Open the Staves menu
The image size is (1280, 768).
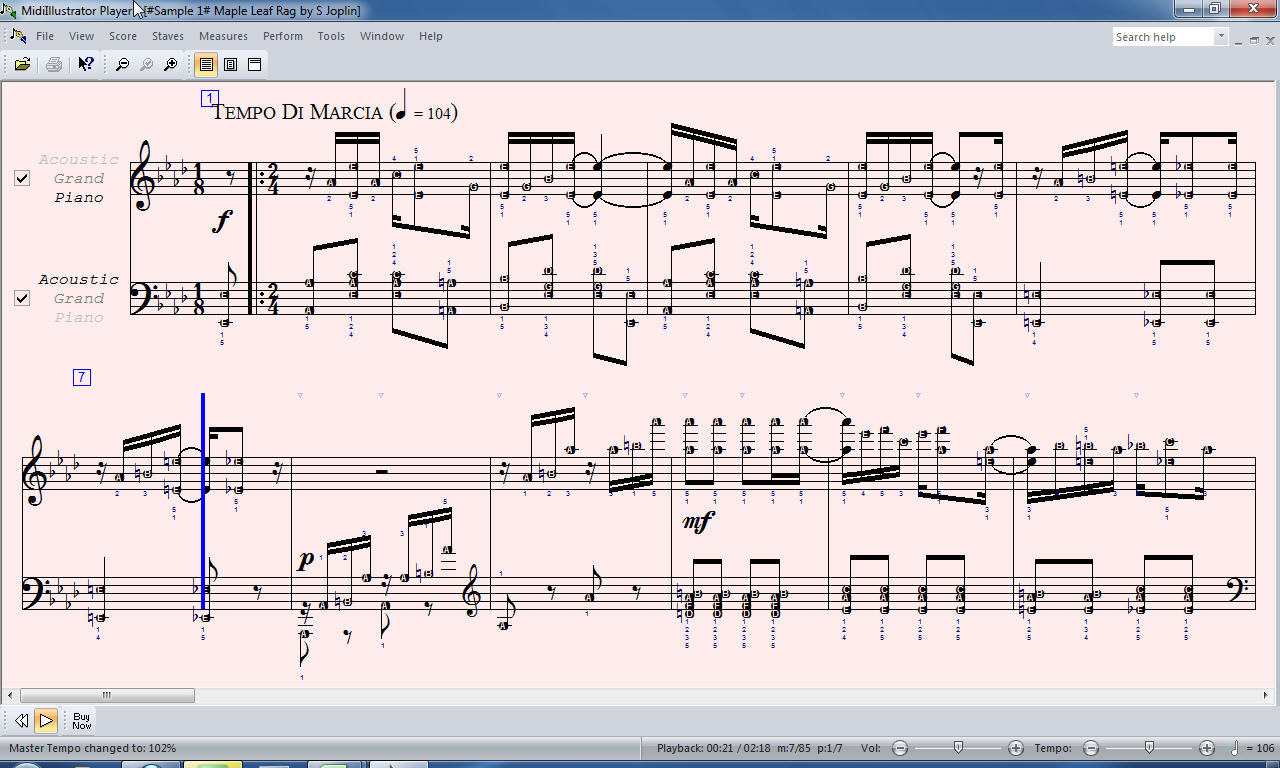click(168, 36)
